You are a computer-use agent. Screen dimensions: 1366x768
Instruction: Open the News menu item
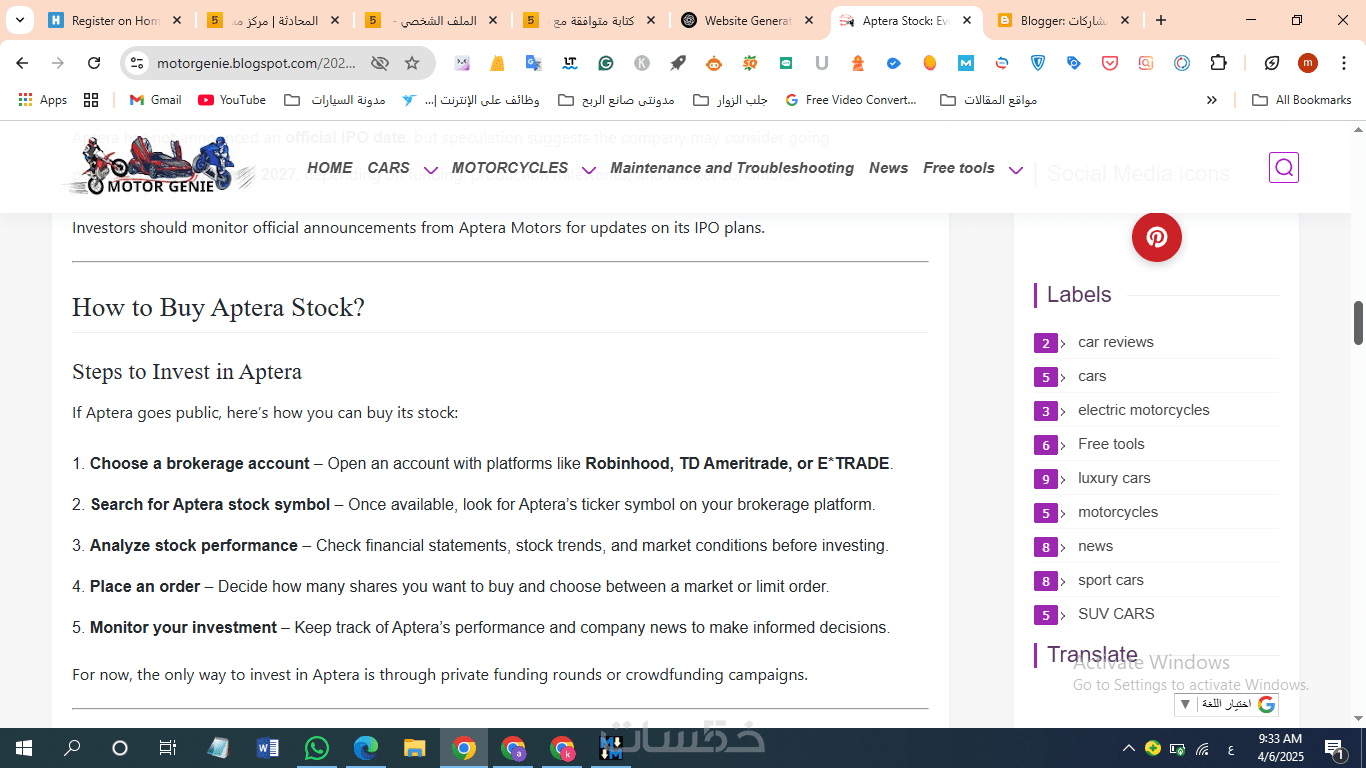tap(888, 168)
